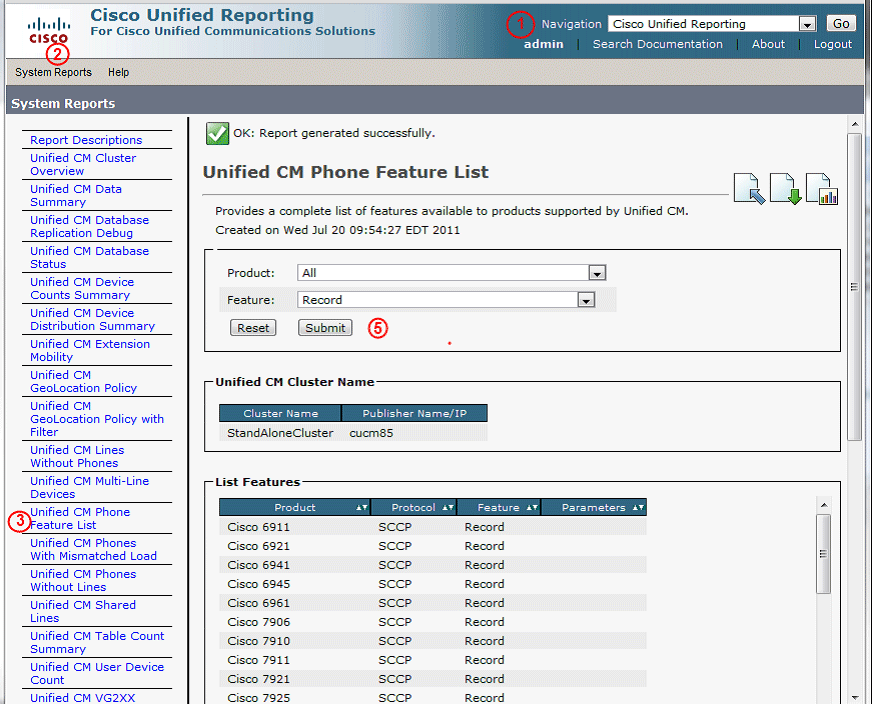Open Unified CM GeoLocation Policy with Filter

[97, 419]
